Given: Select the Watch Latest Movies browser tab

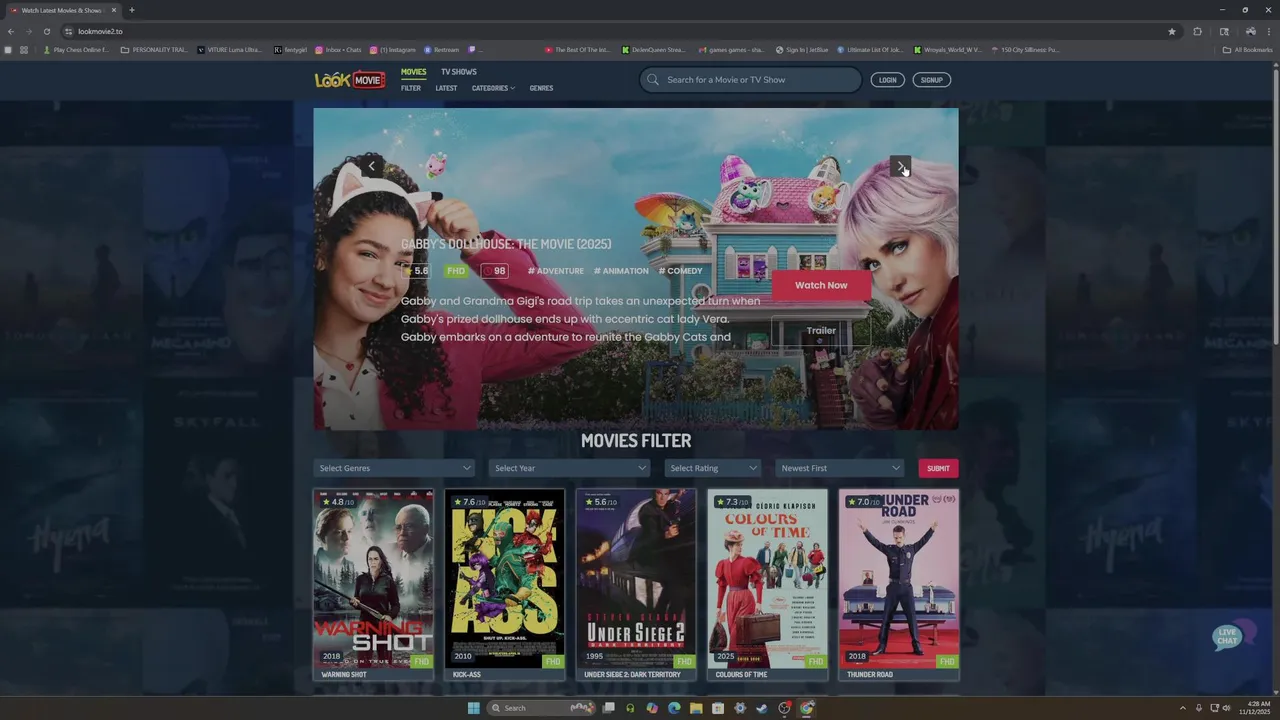Looking at the screenshot, I should [62, 10].
